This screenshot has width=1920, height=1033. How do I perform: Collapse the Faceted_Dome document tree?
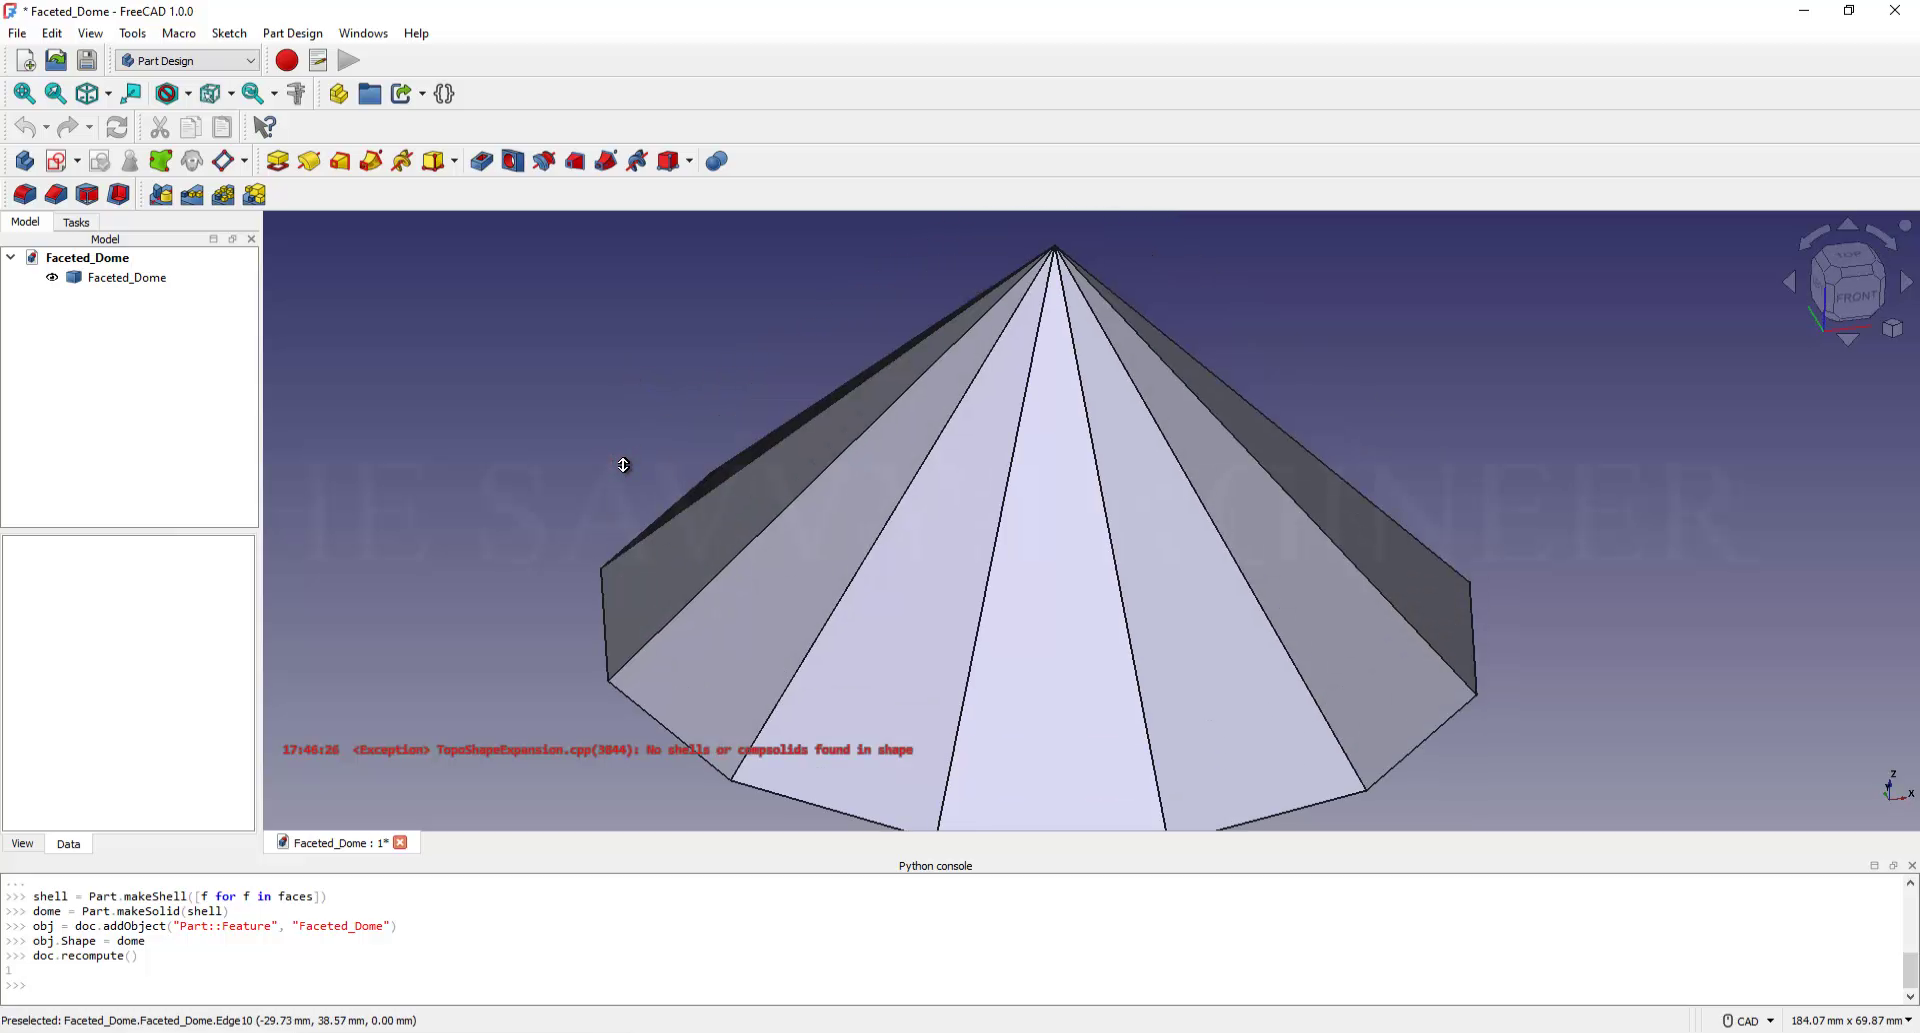click(x=11, y=258)
